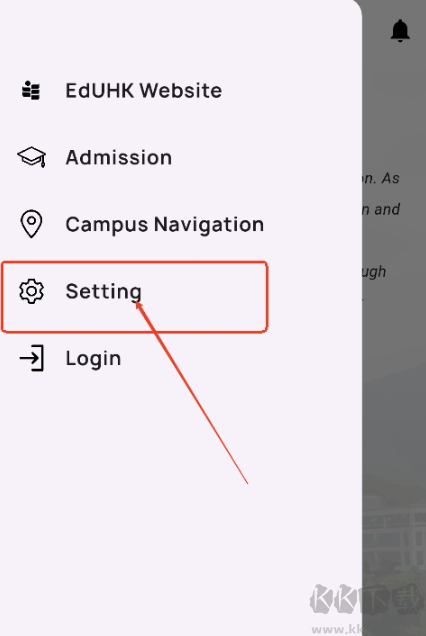
Task: Click the Login arrow-into-door icon
Action: point(32,358)
